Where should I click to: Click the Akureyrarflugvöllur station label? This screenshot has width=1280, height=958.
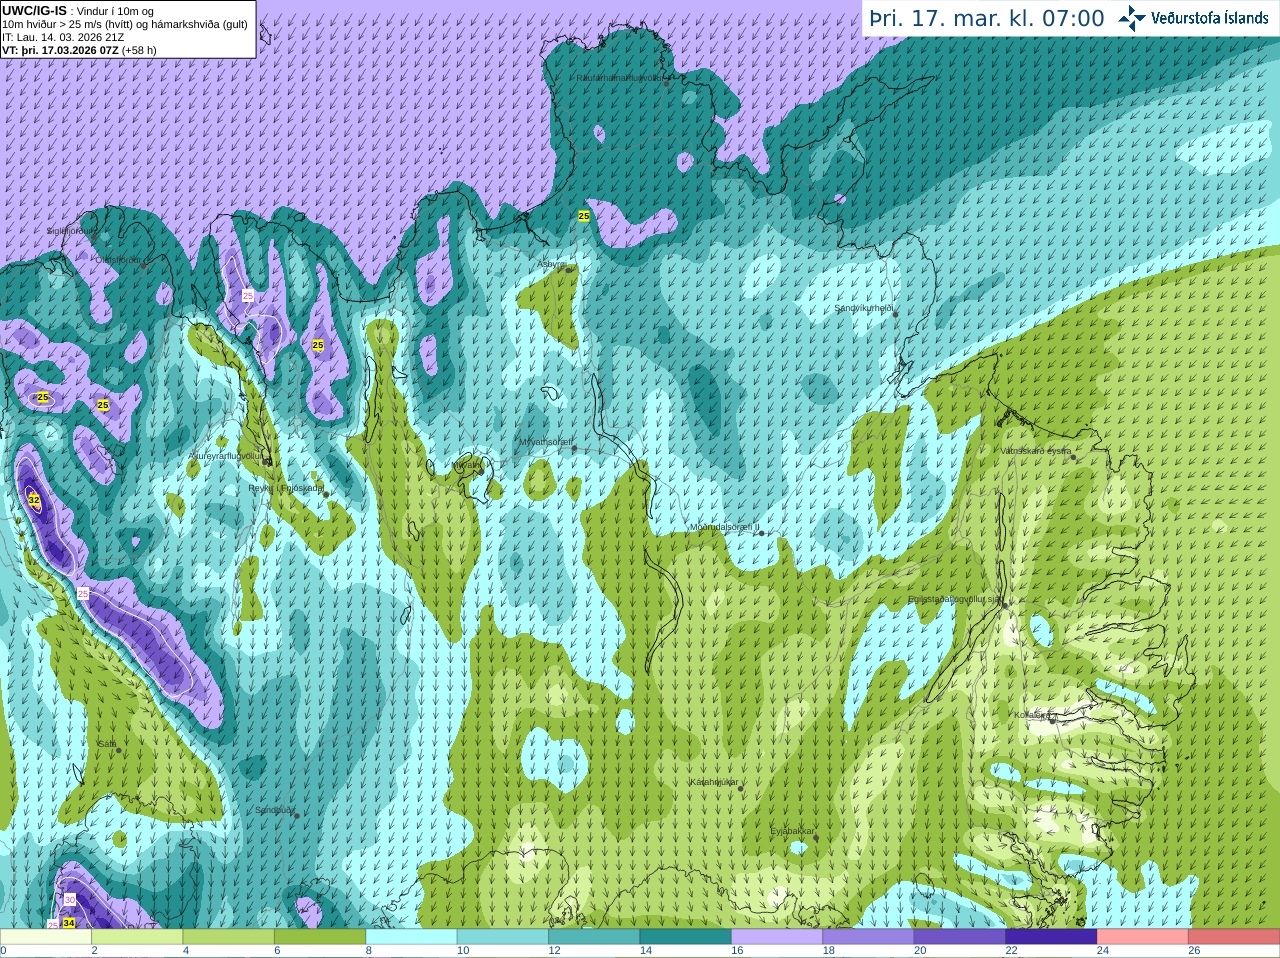(226, 456)
